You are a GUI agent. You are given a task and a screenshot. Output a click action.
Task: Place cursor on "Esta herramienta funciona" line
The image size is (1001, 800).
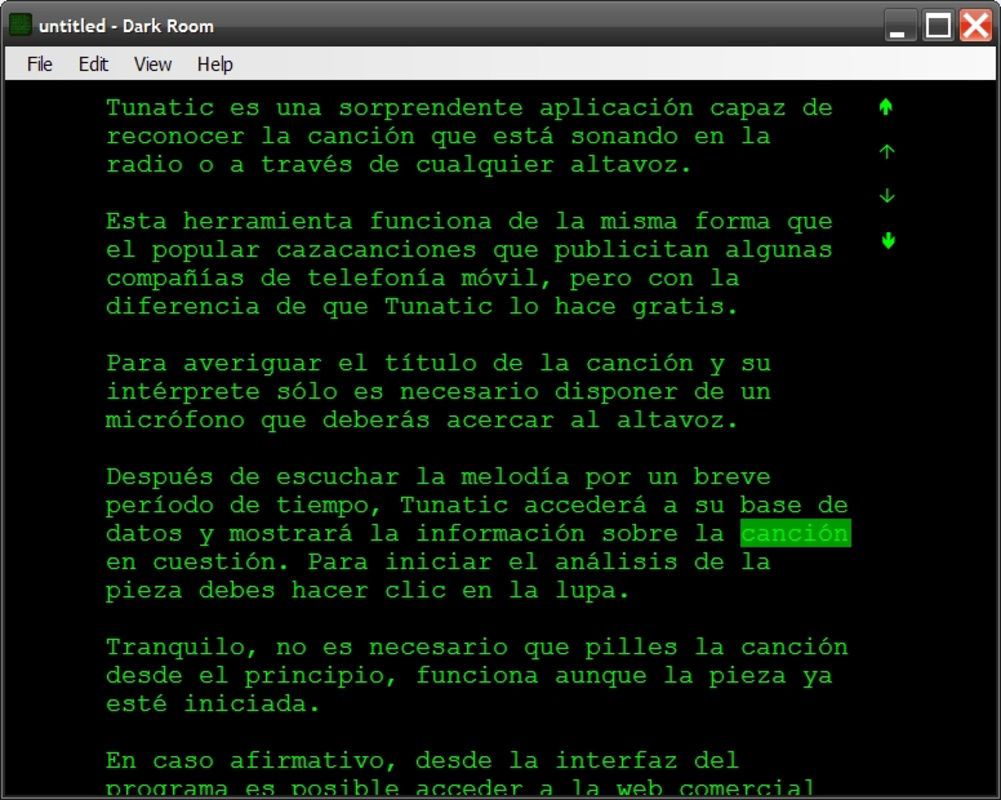point(469,221)
